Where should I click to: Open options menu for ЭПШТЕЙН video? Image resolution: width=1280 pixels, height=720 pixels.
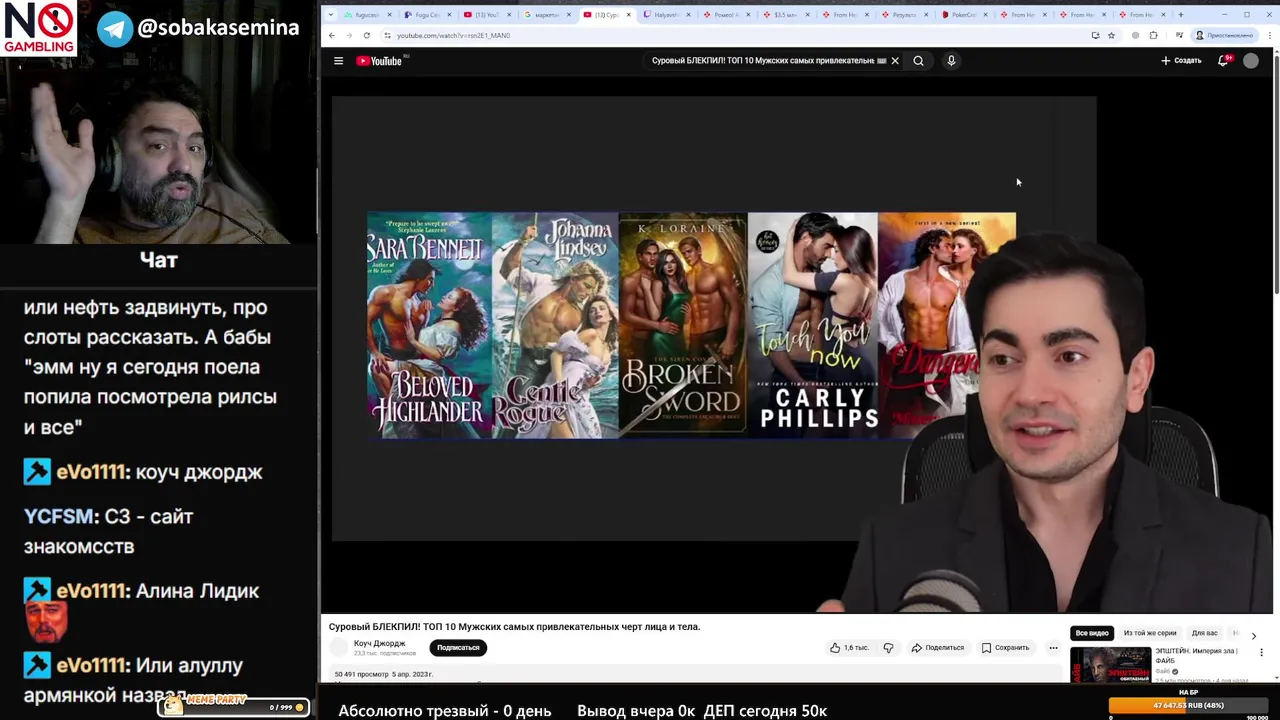point(1261,653)
